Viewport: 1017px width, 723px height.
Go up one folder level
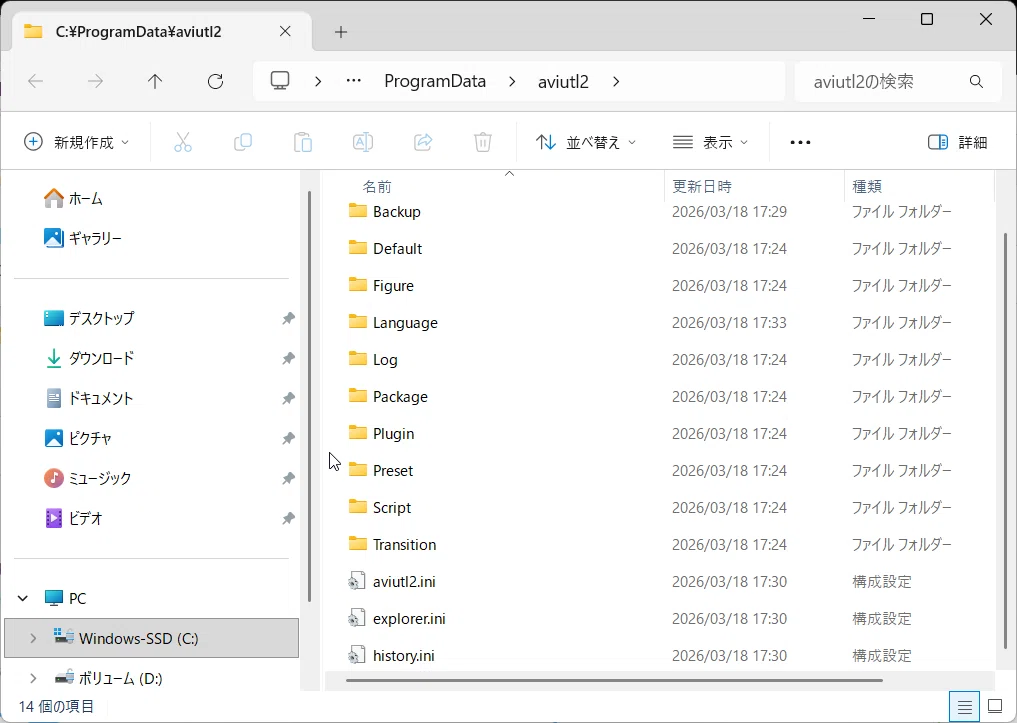click(x=155, y=82)
